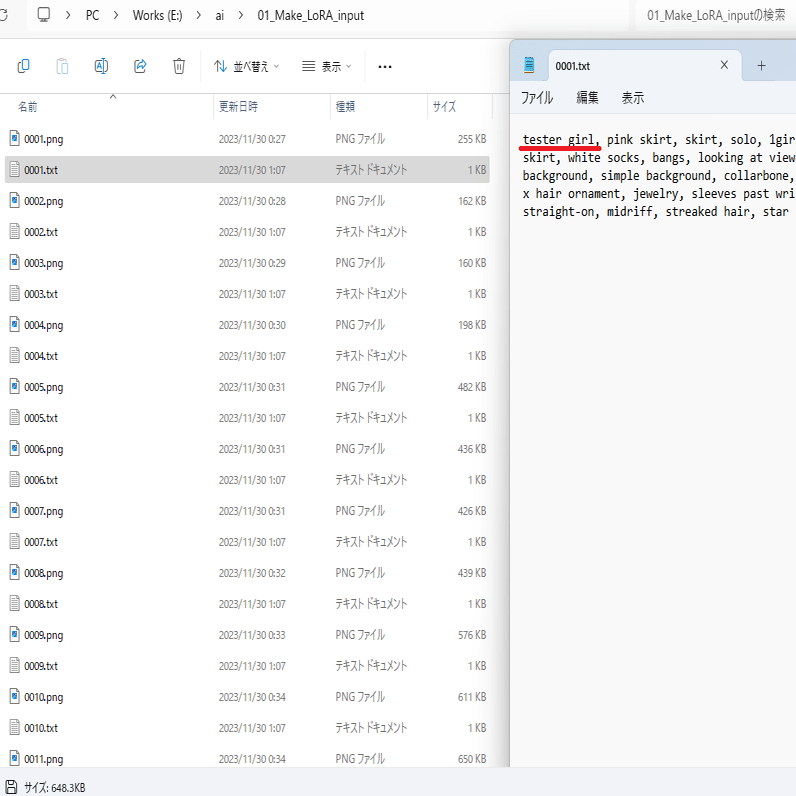The width and height of the screenshot is (796, 796).
Task: Select file 0003.png in list
Action: coord(247,262)
